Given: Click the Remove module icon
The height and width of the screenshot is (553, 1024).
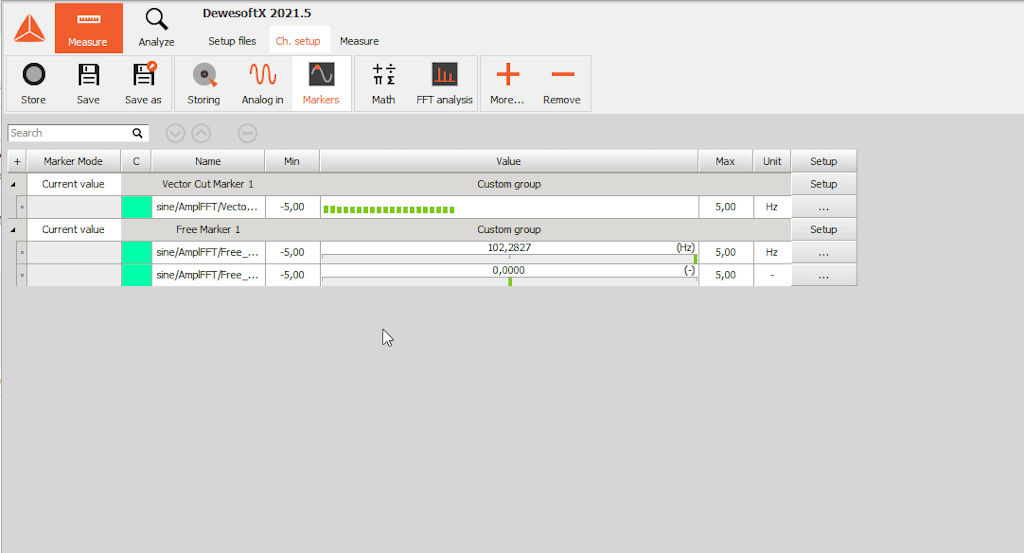Looking at the screenshot, I should pos(562,84).
